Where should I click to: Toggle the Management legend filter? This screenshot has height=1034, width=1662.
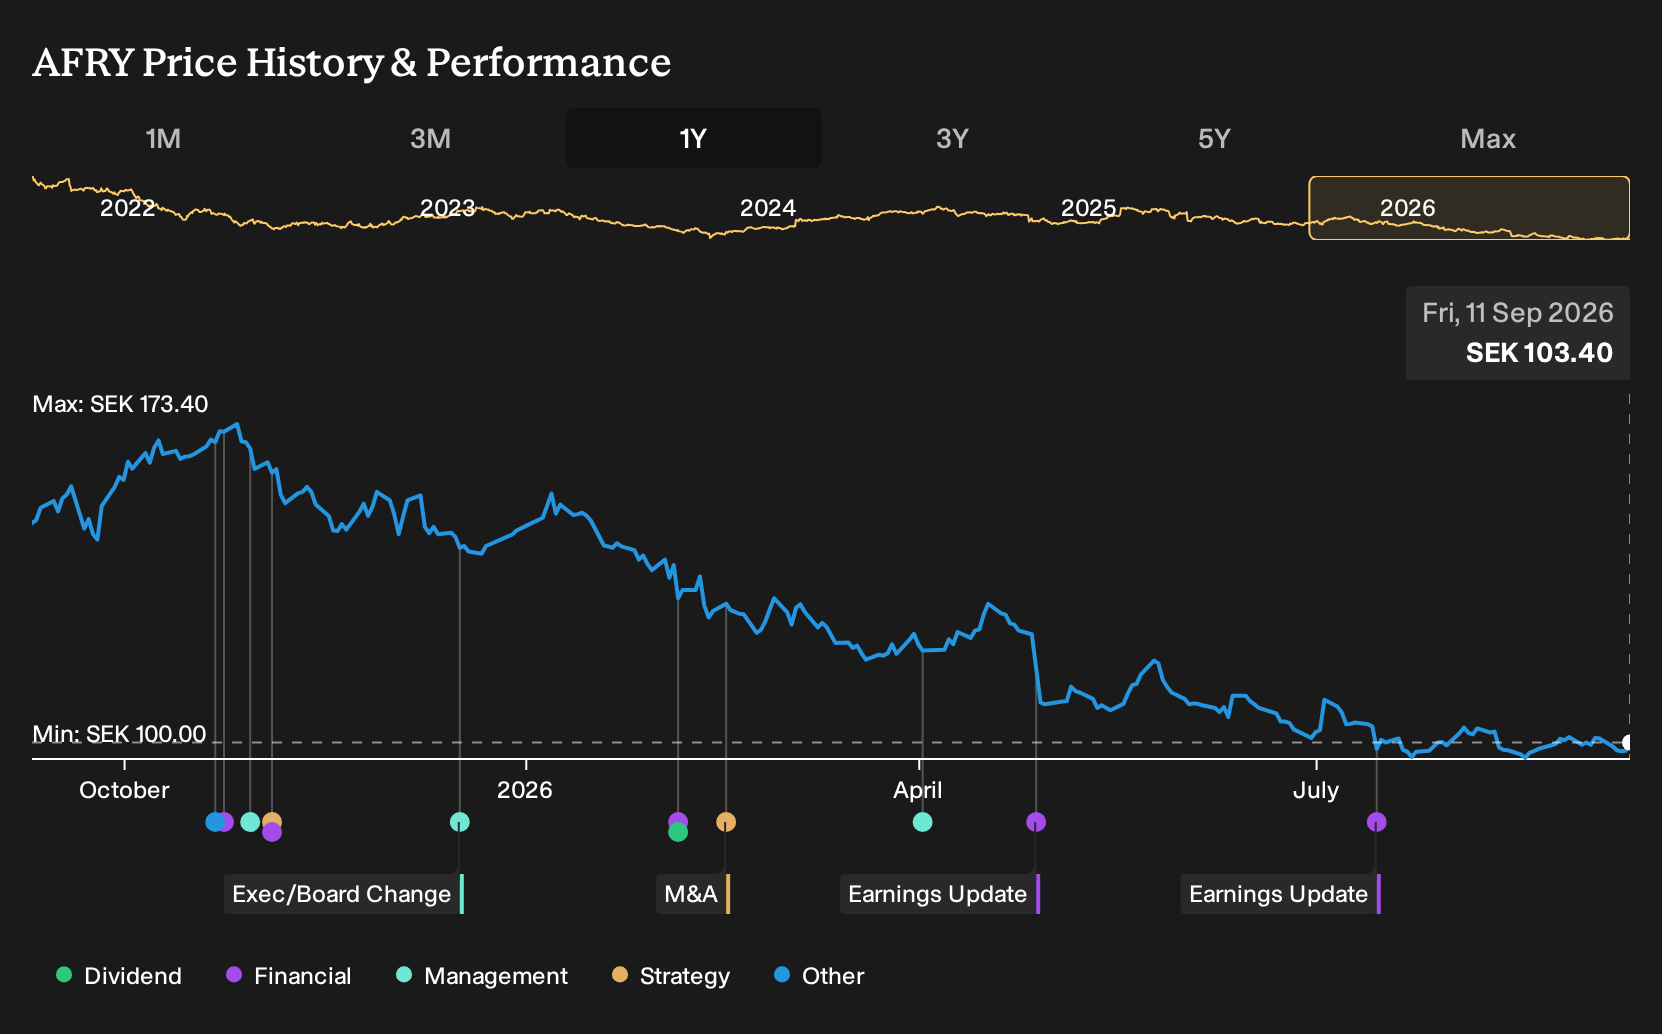[x=482, y=976]
